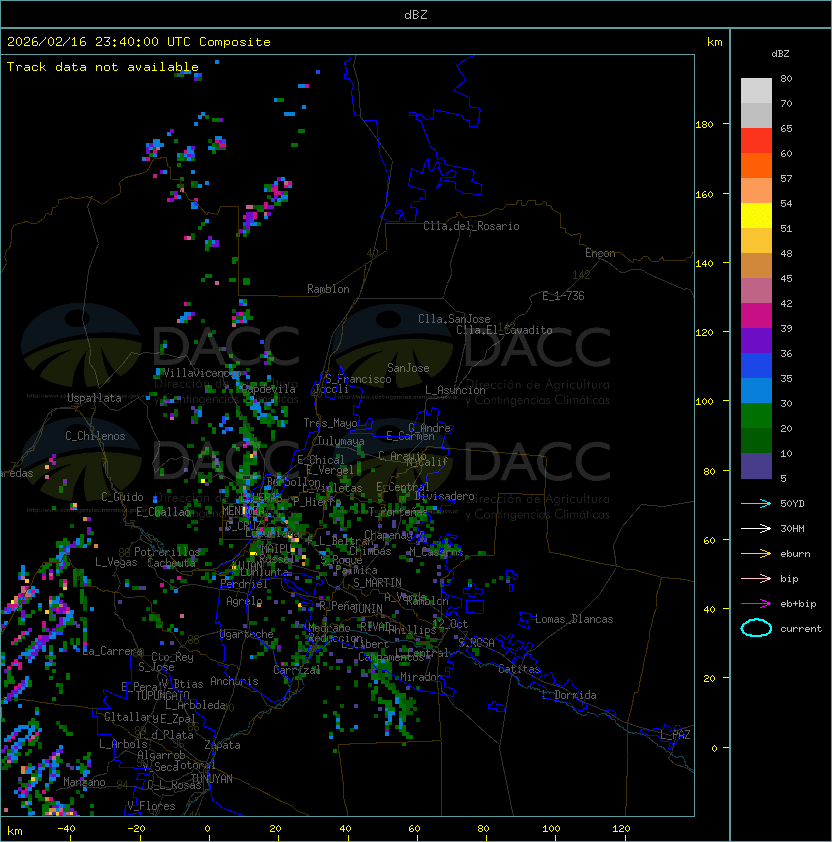Click the 80 dBZ value on color scale

click(x=786, y=78)
